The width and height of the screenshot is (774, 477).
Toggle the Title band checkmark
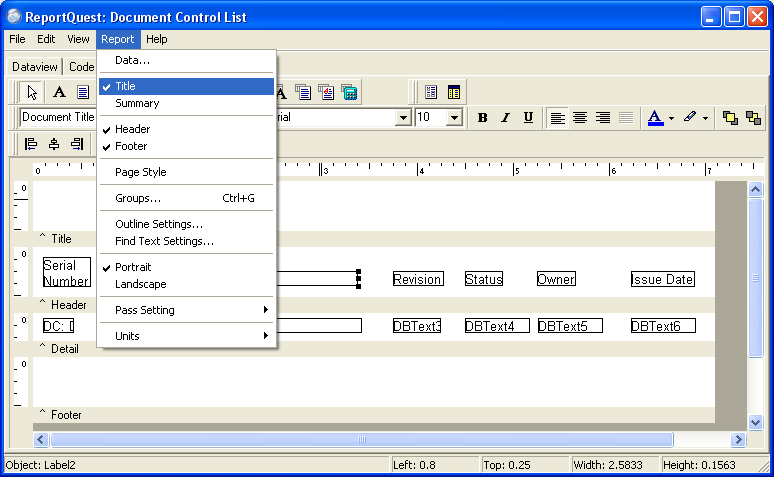tap(186, 86)
